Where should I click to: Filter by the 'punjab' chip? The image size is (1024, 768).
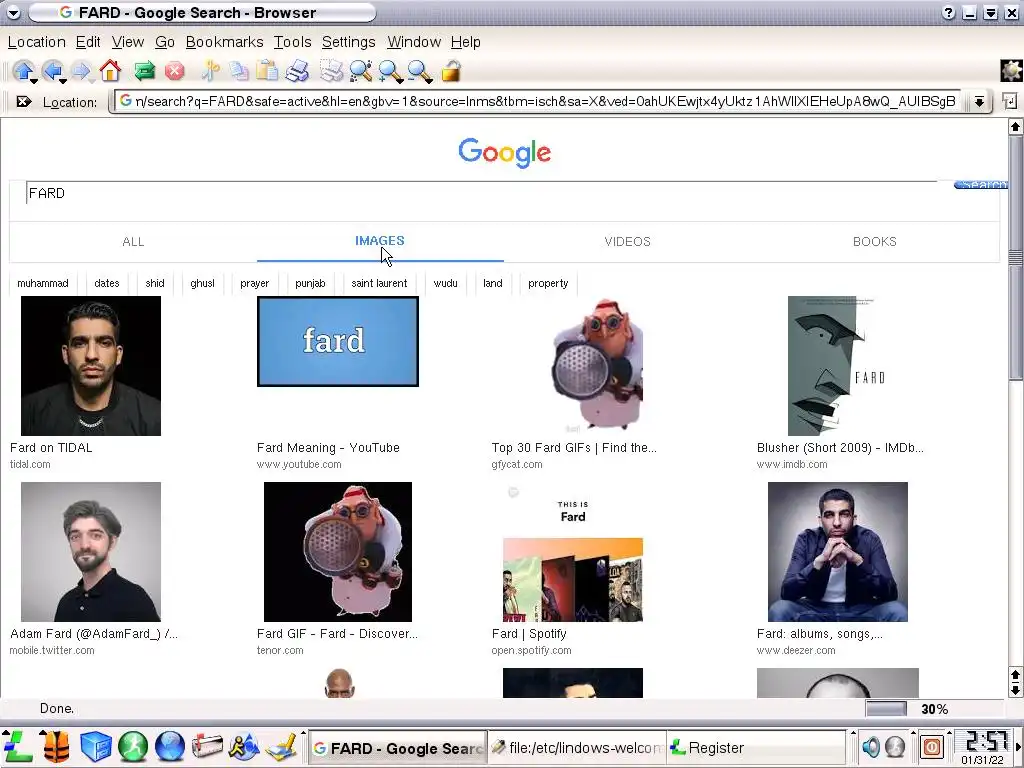[x=310, y=283]
